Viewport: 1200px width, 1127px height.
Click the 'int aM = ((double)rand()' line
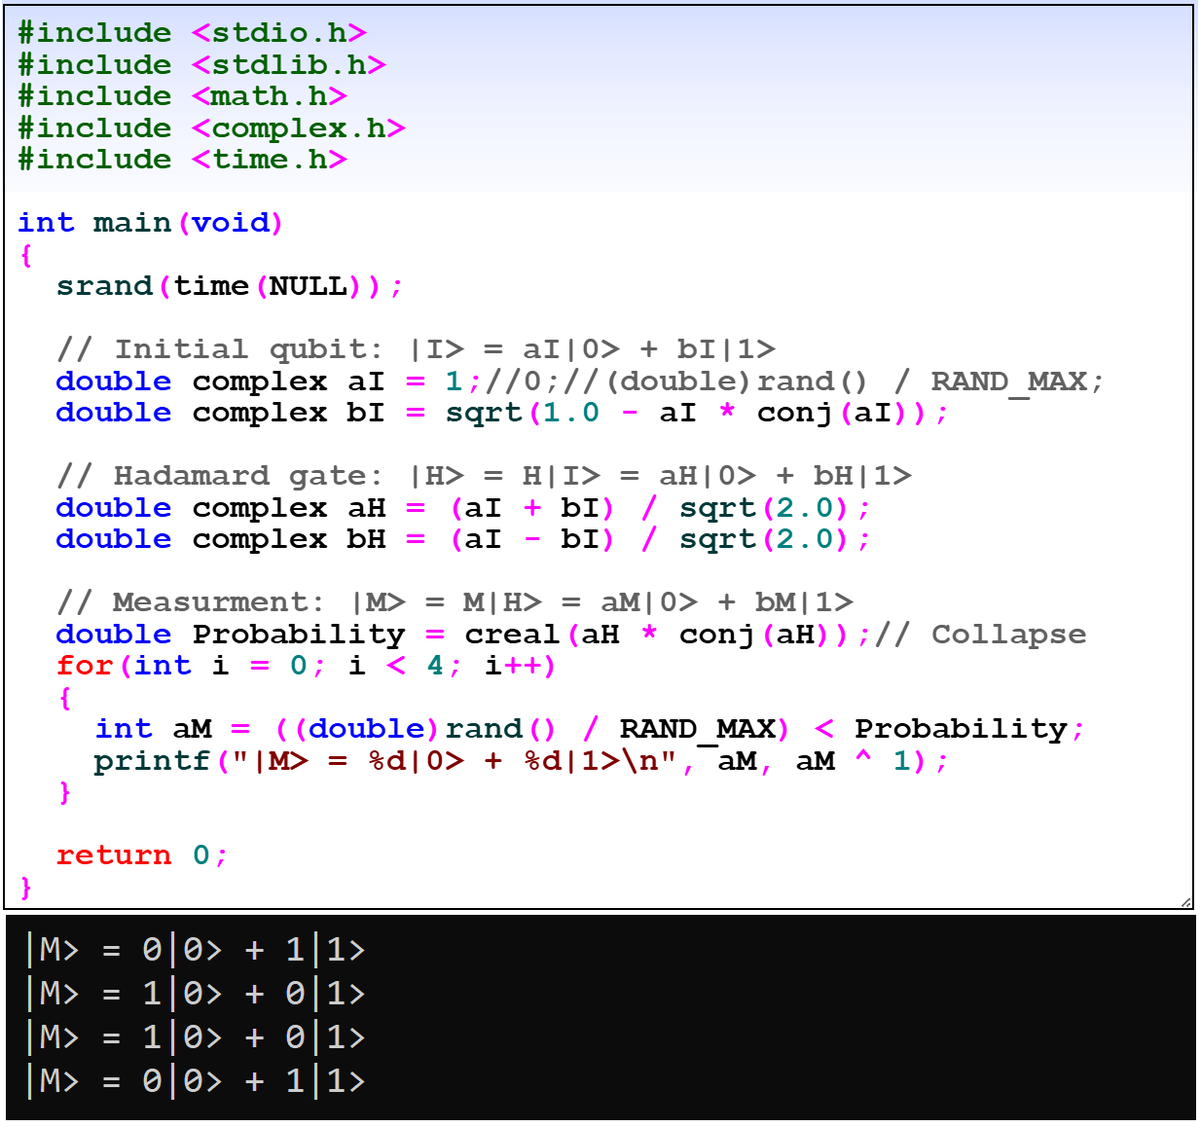pyautogui.click(x=590, y=729)
